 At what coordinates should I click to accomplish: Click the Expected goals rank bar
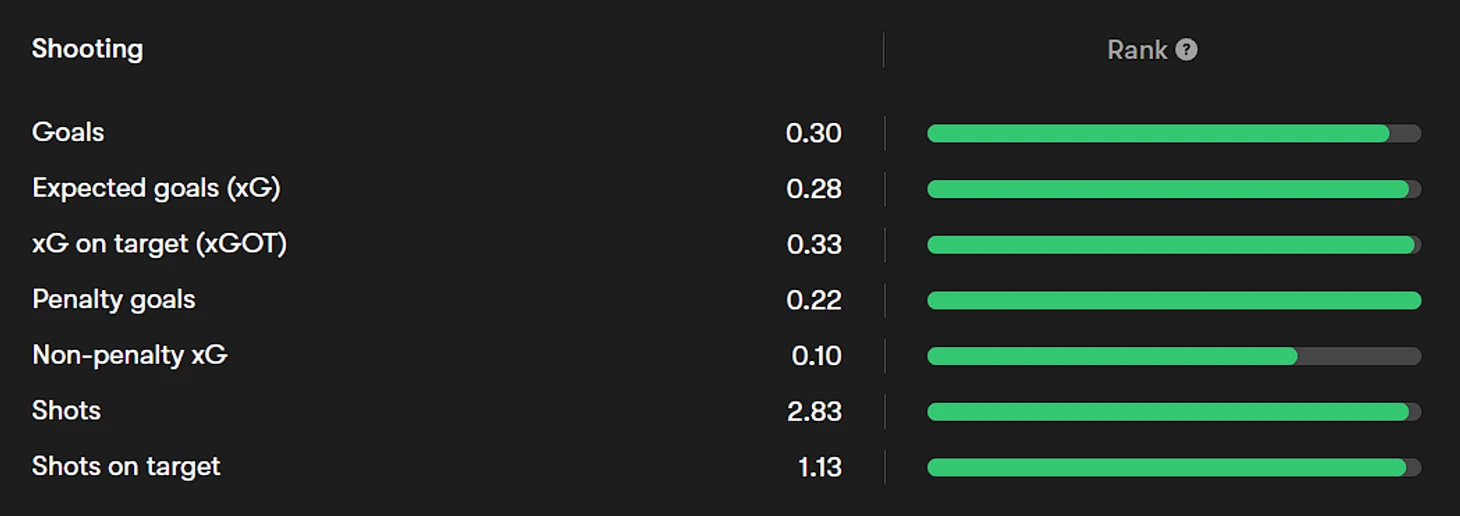coord(1173,189)
